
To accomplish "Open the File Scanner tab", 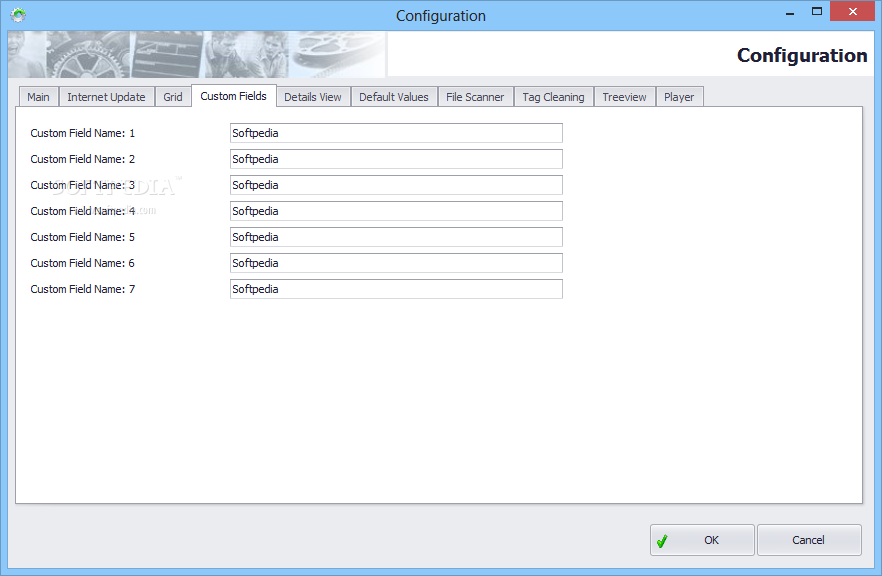I will click(475, 97).
